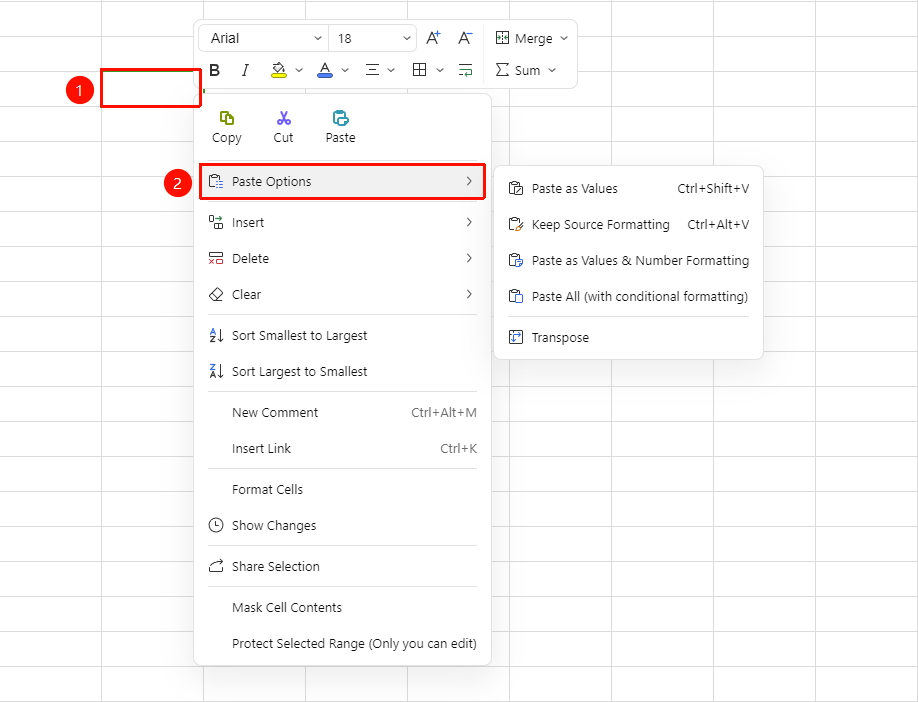Toggle italic formatting
918x702 pixels.
tap(245, 70)
